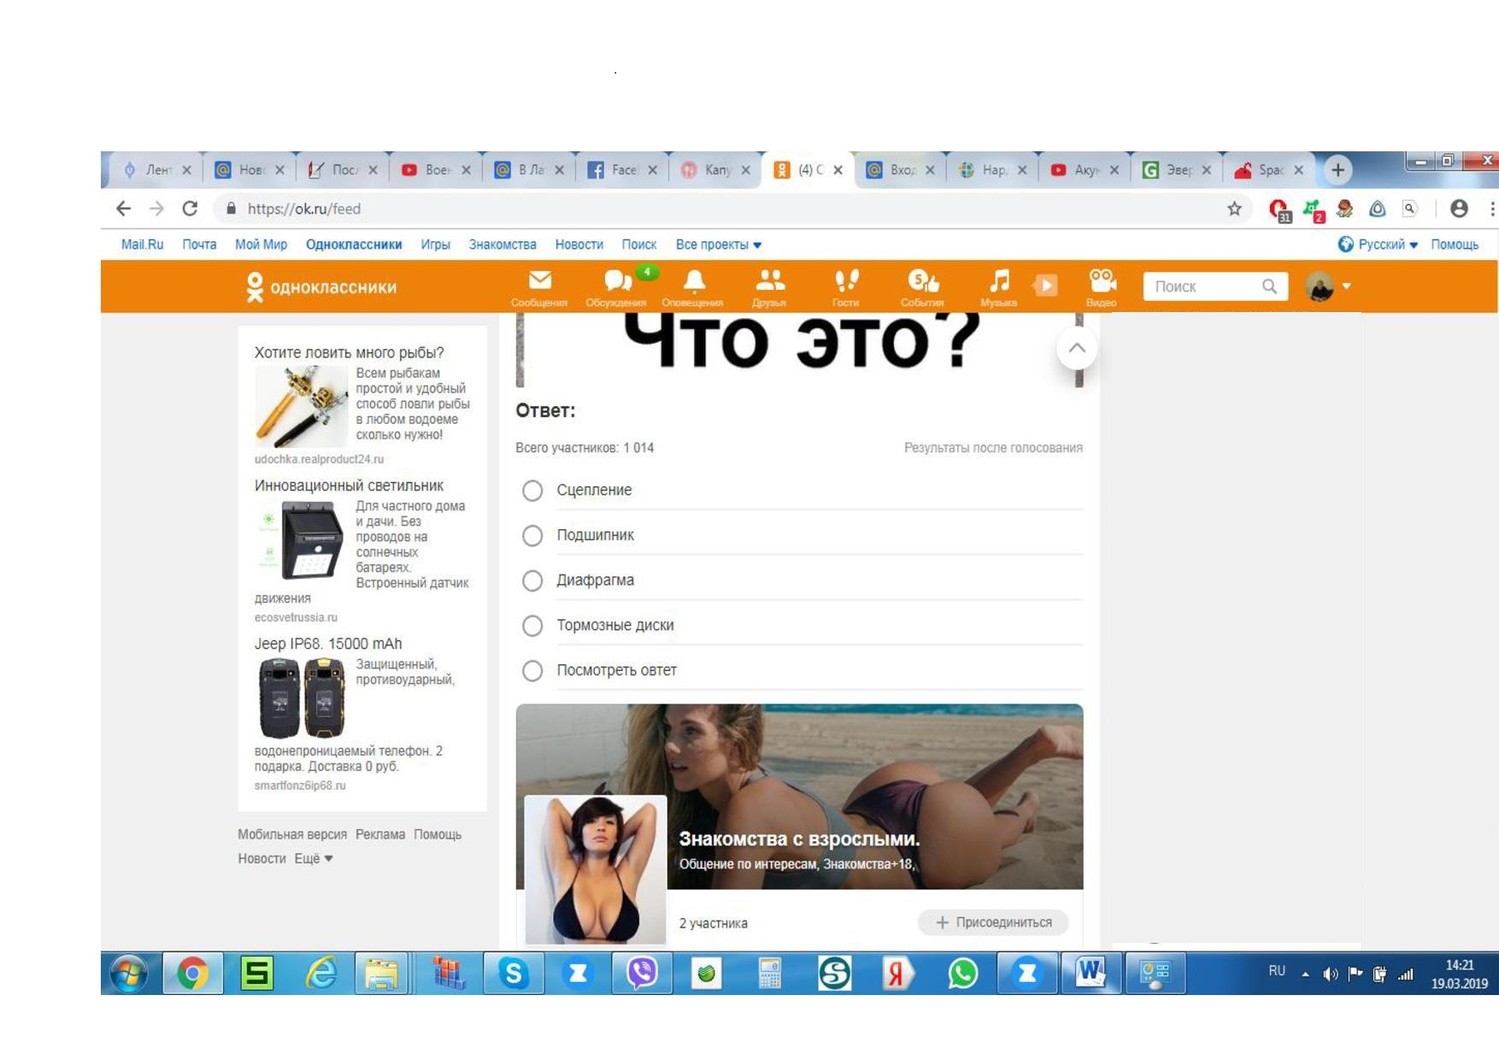This screenshot has width=1499, height=1060.
Task: Open Обсуждения discussions with 4 badge
Action: [x=617, y=287]
